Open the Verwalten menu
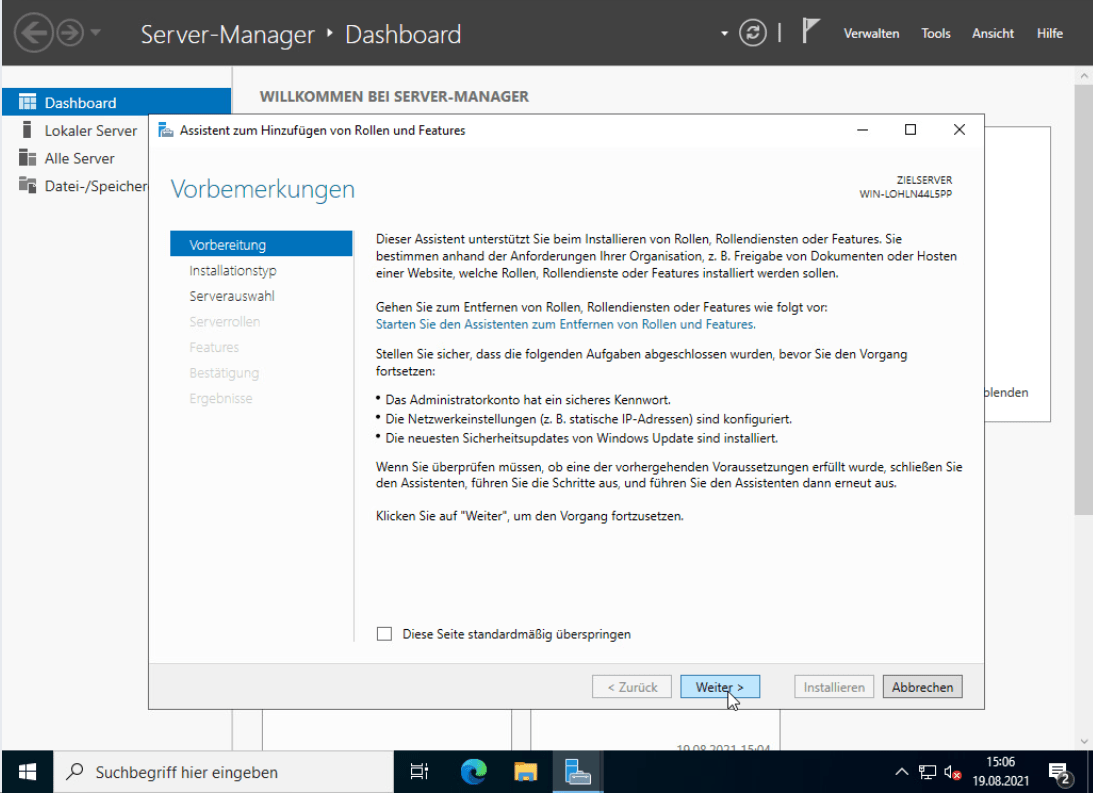 tap(871, 33)
